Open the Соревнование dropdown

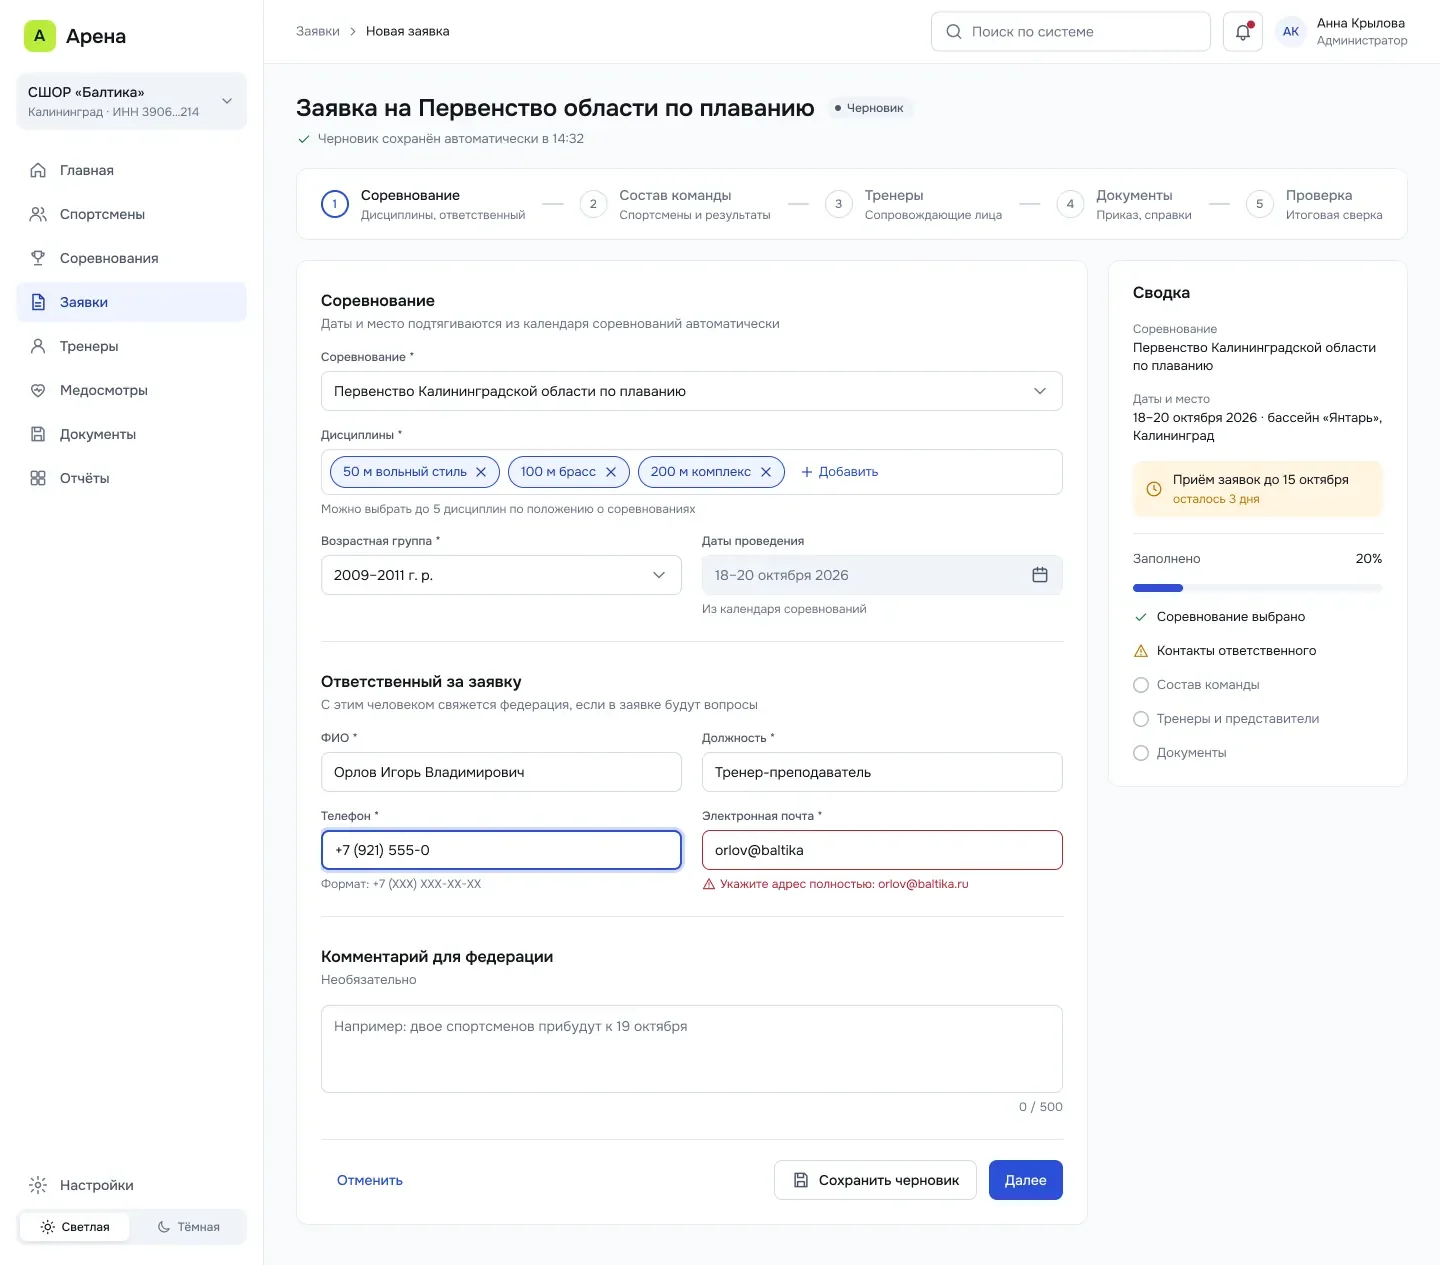pos(691,391)
